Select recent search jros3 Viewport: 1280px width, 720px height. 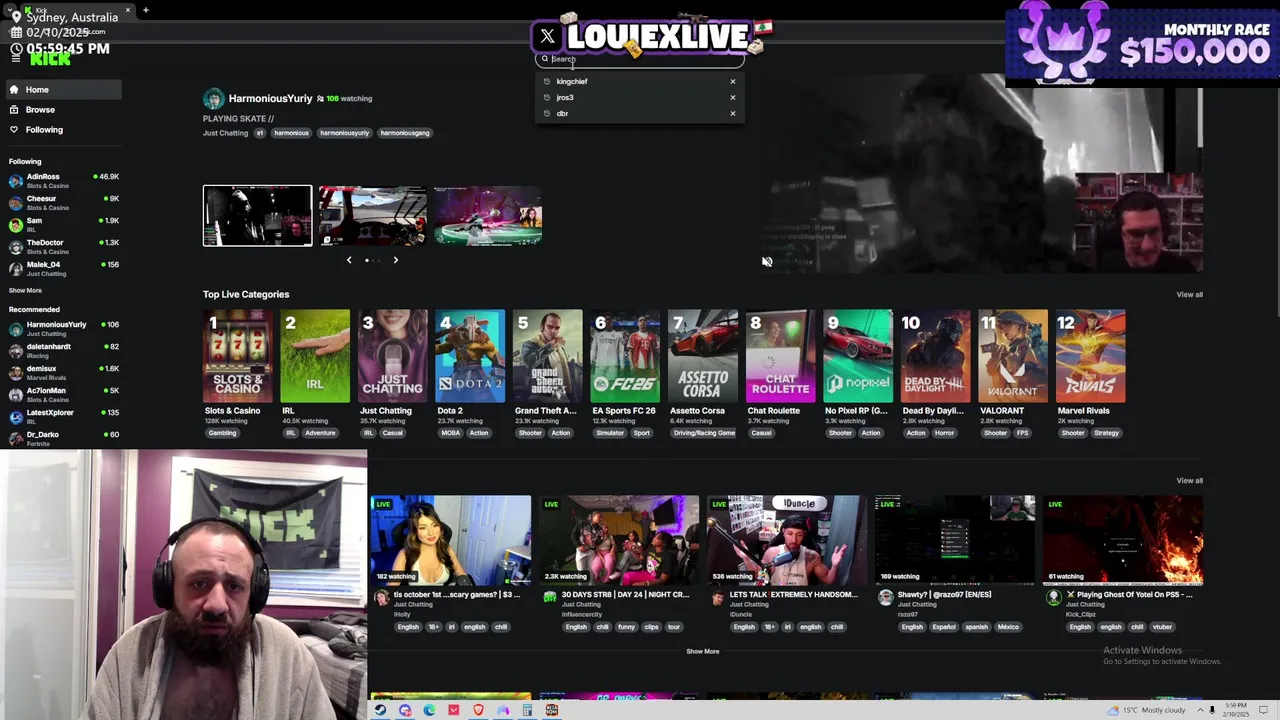point(565,98)
